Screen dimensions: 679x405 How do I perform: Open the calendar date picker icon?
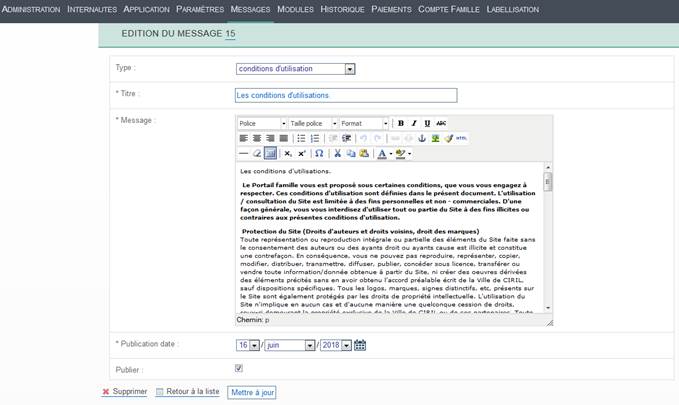point(360,345)
